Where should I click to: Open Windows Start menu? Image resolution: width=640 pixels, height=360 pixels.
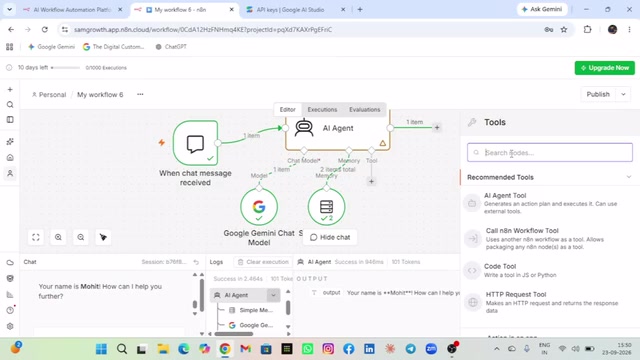pos(101,349)
